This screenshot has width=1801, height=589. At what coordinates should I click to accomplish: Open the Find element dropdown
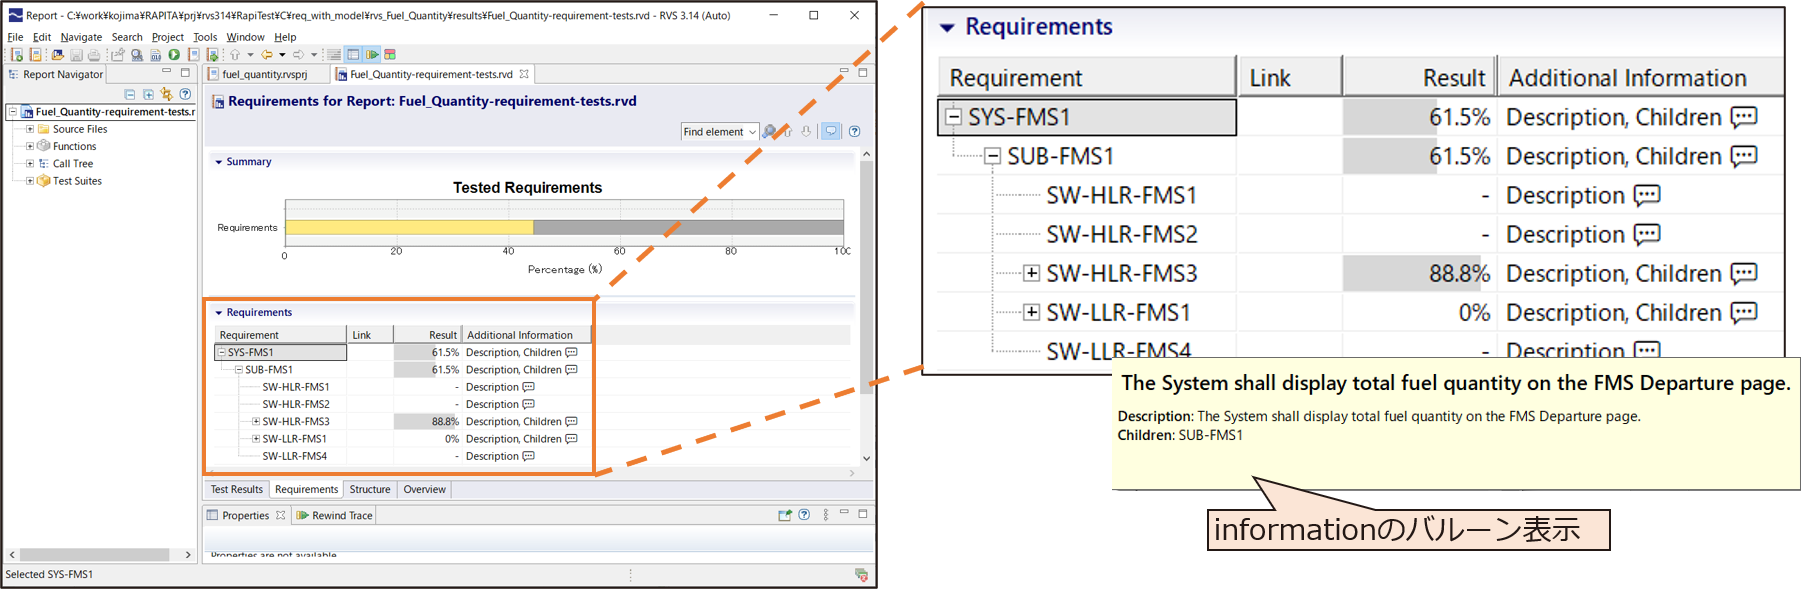[752, 132]
